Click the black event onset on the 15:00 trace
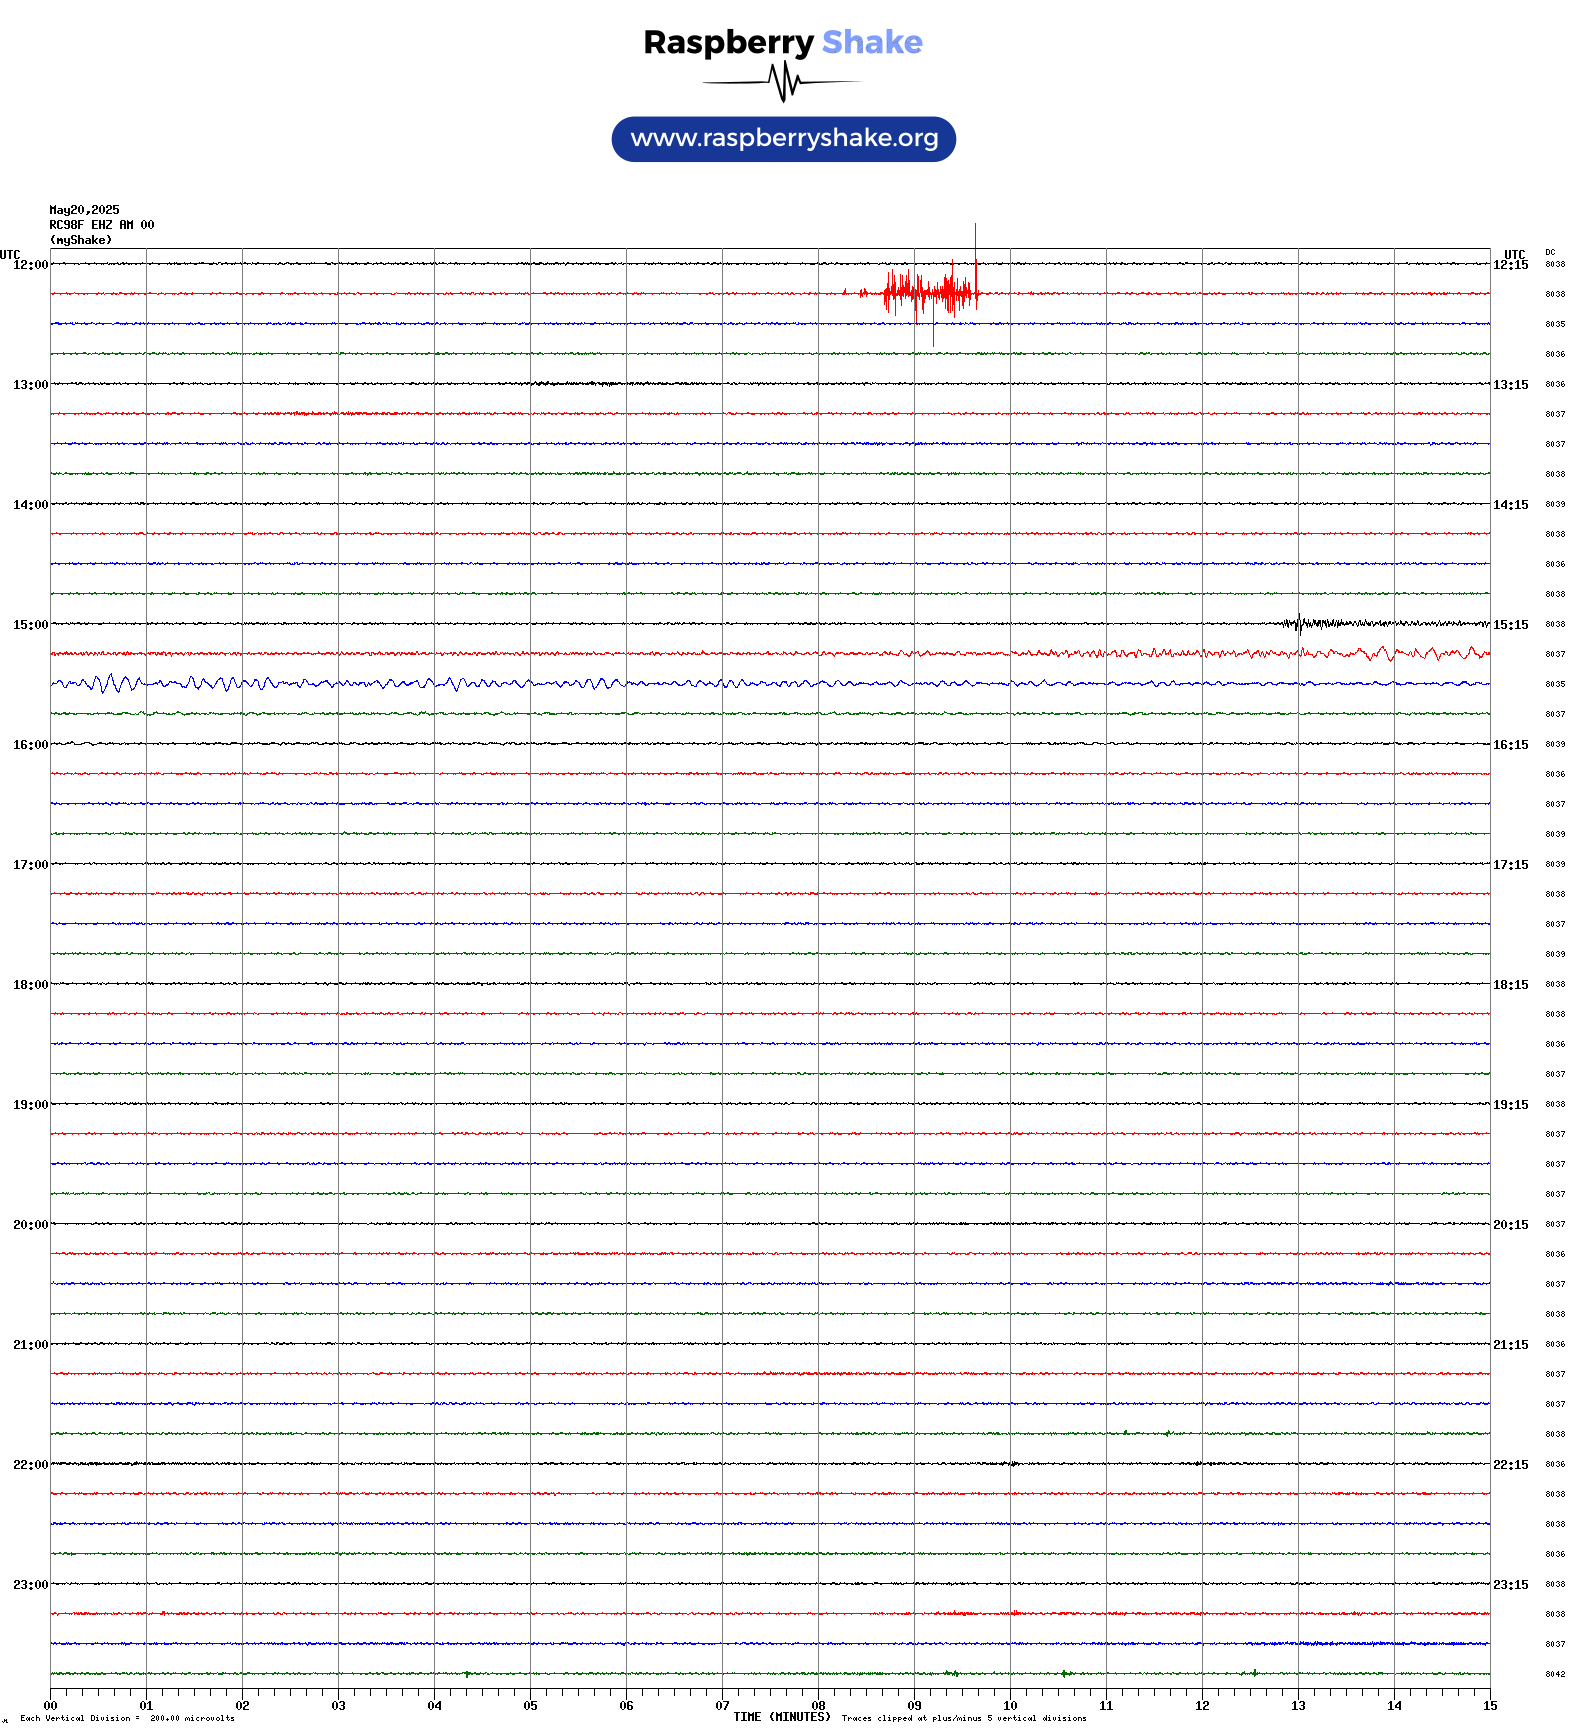 (x=1298, y=624)
